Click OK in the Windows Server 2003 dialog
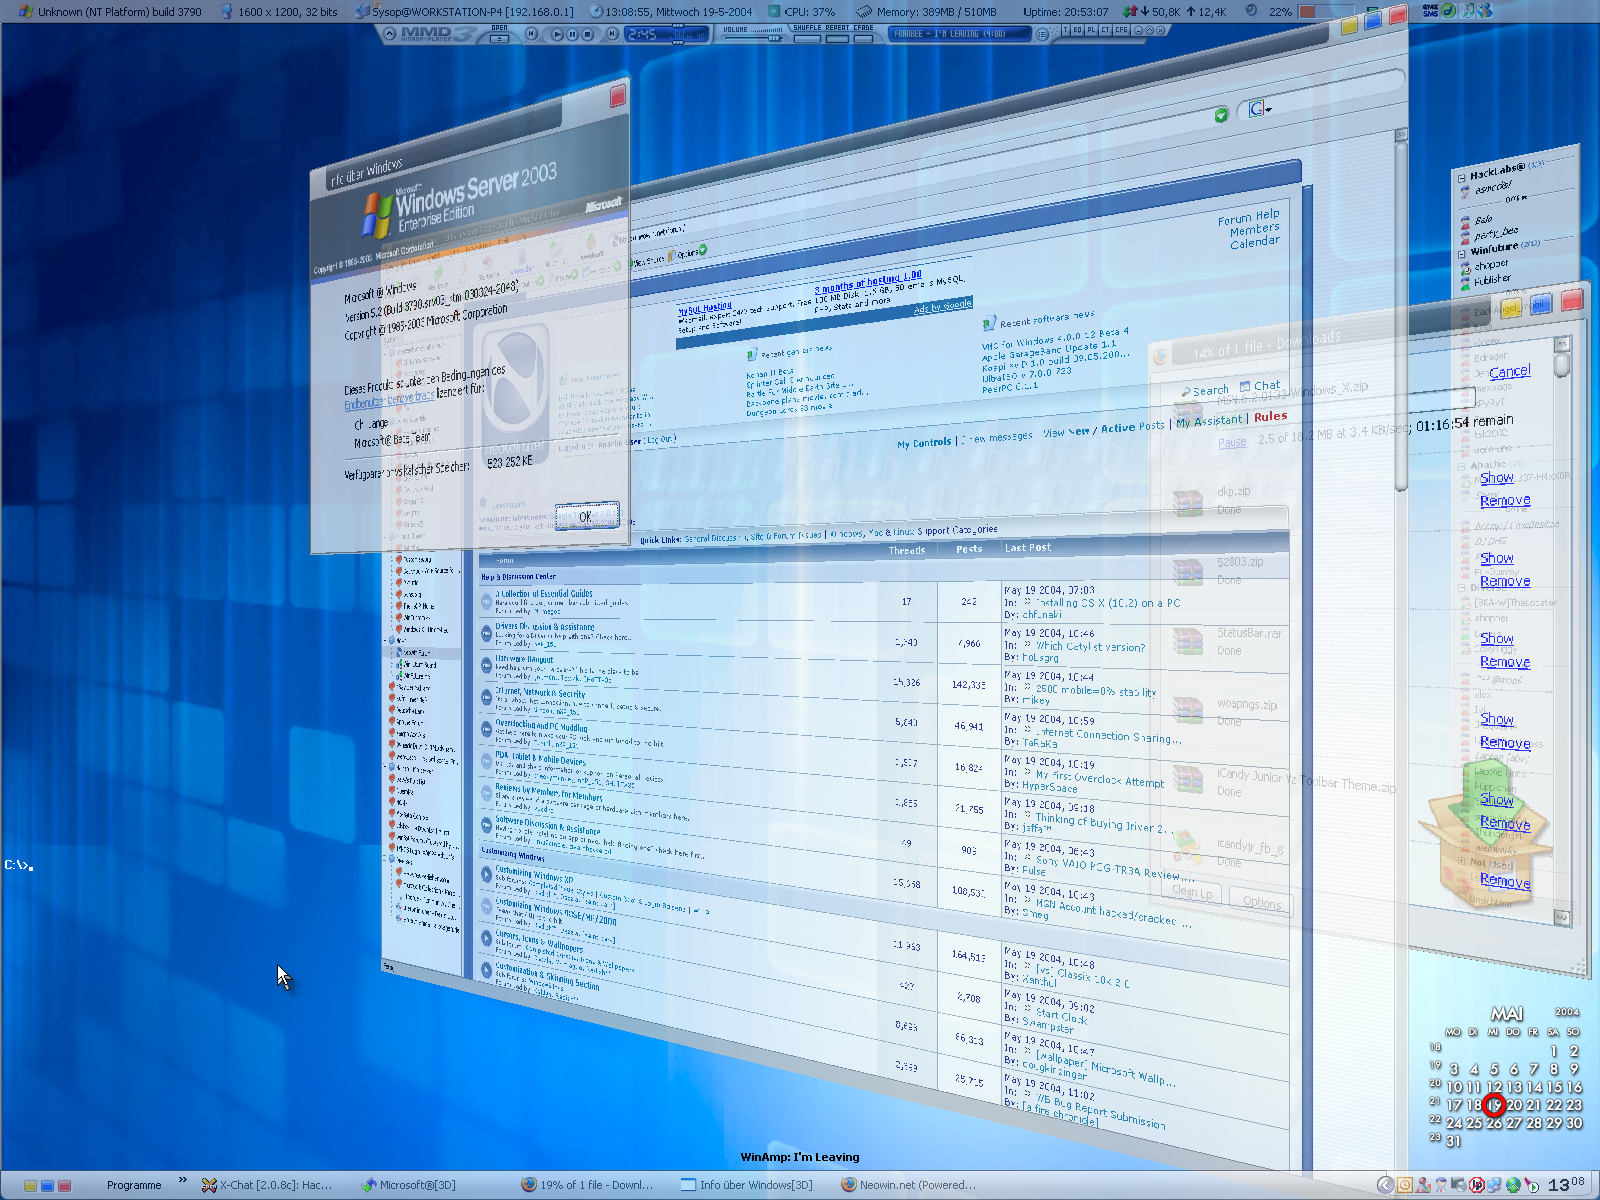Image resolution: width=1600 pixels, height=1200 pixels. point(586,516)
